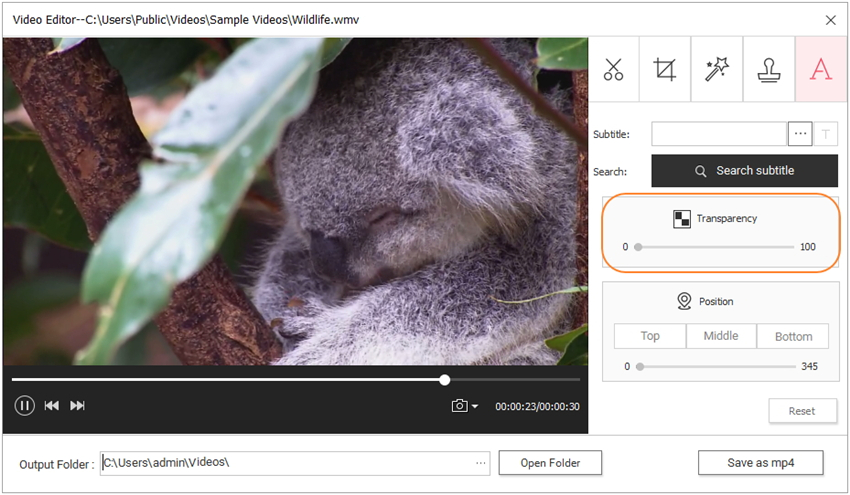This screenshot has width=850, height=495.
Task: Set subtitle position to Bottom
Action: click(x=794, y=336)
